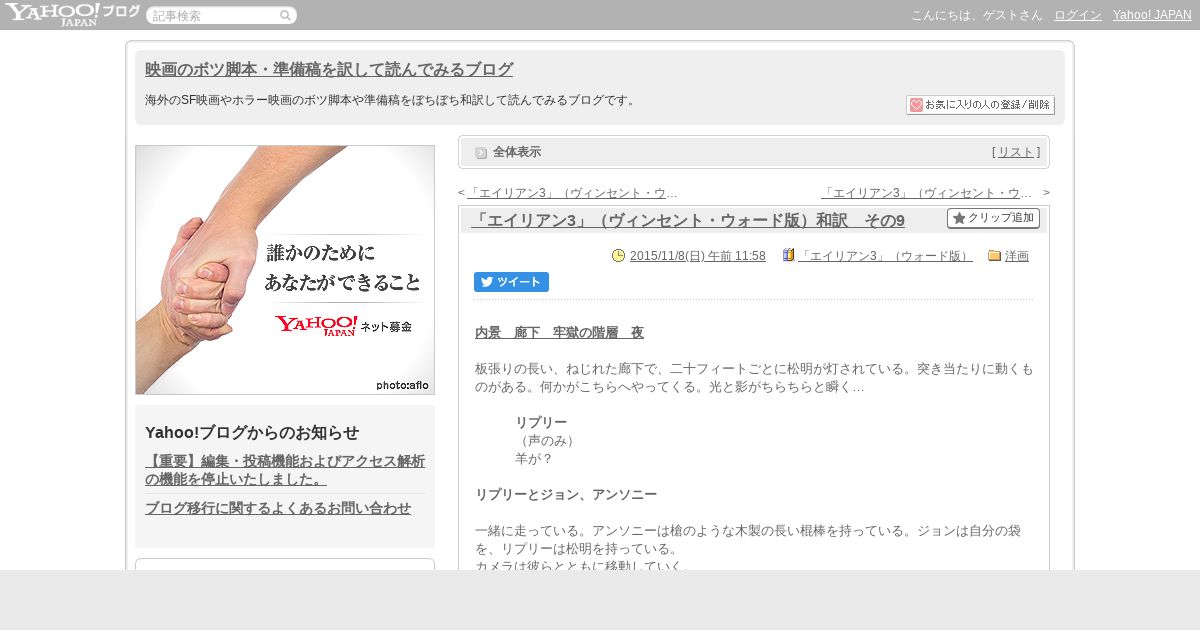The image size is (1200, 630).
Task: Open the リスト link
Action: coord(1016,152)
